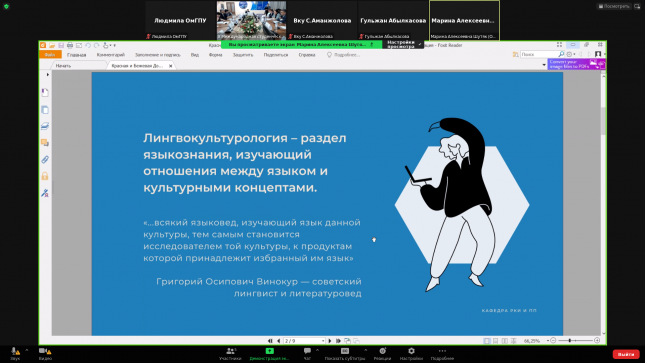Open the Attachments paperclip panel icon
The width and height of the screenshot is (645, 363).
click(x=45, y=160)
